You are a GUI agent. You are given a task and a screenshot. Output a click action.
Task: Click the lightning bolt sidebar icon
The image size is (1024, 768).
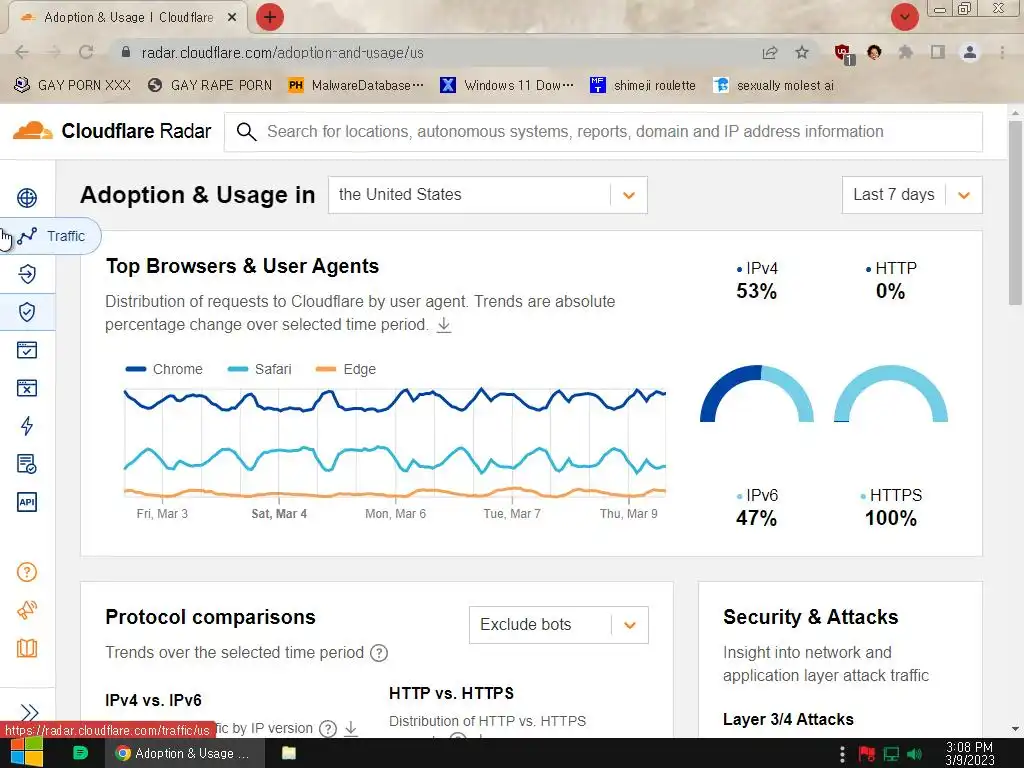(x=27, y=426)
